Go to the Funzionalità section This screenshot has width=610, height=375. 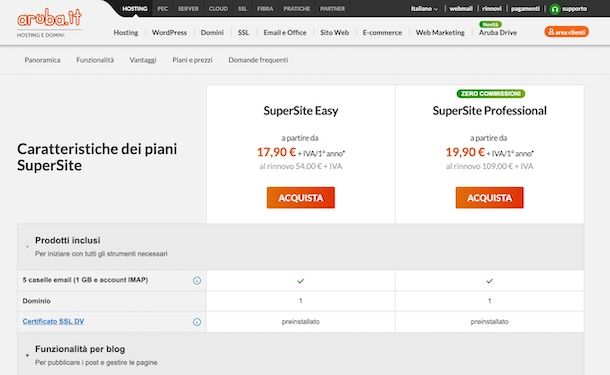(x=95, y=60)
